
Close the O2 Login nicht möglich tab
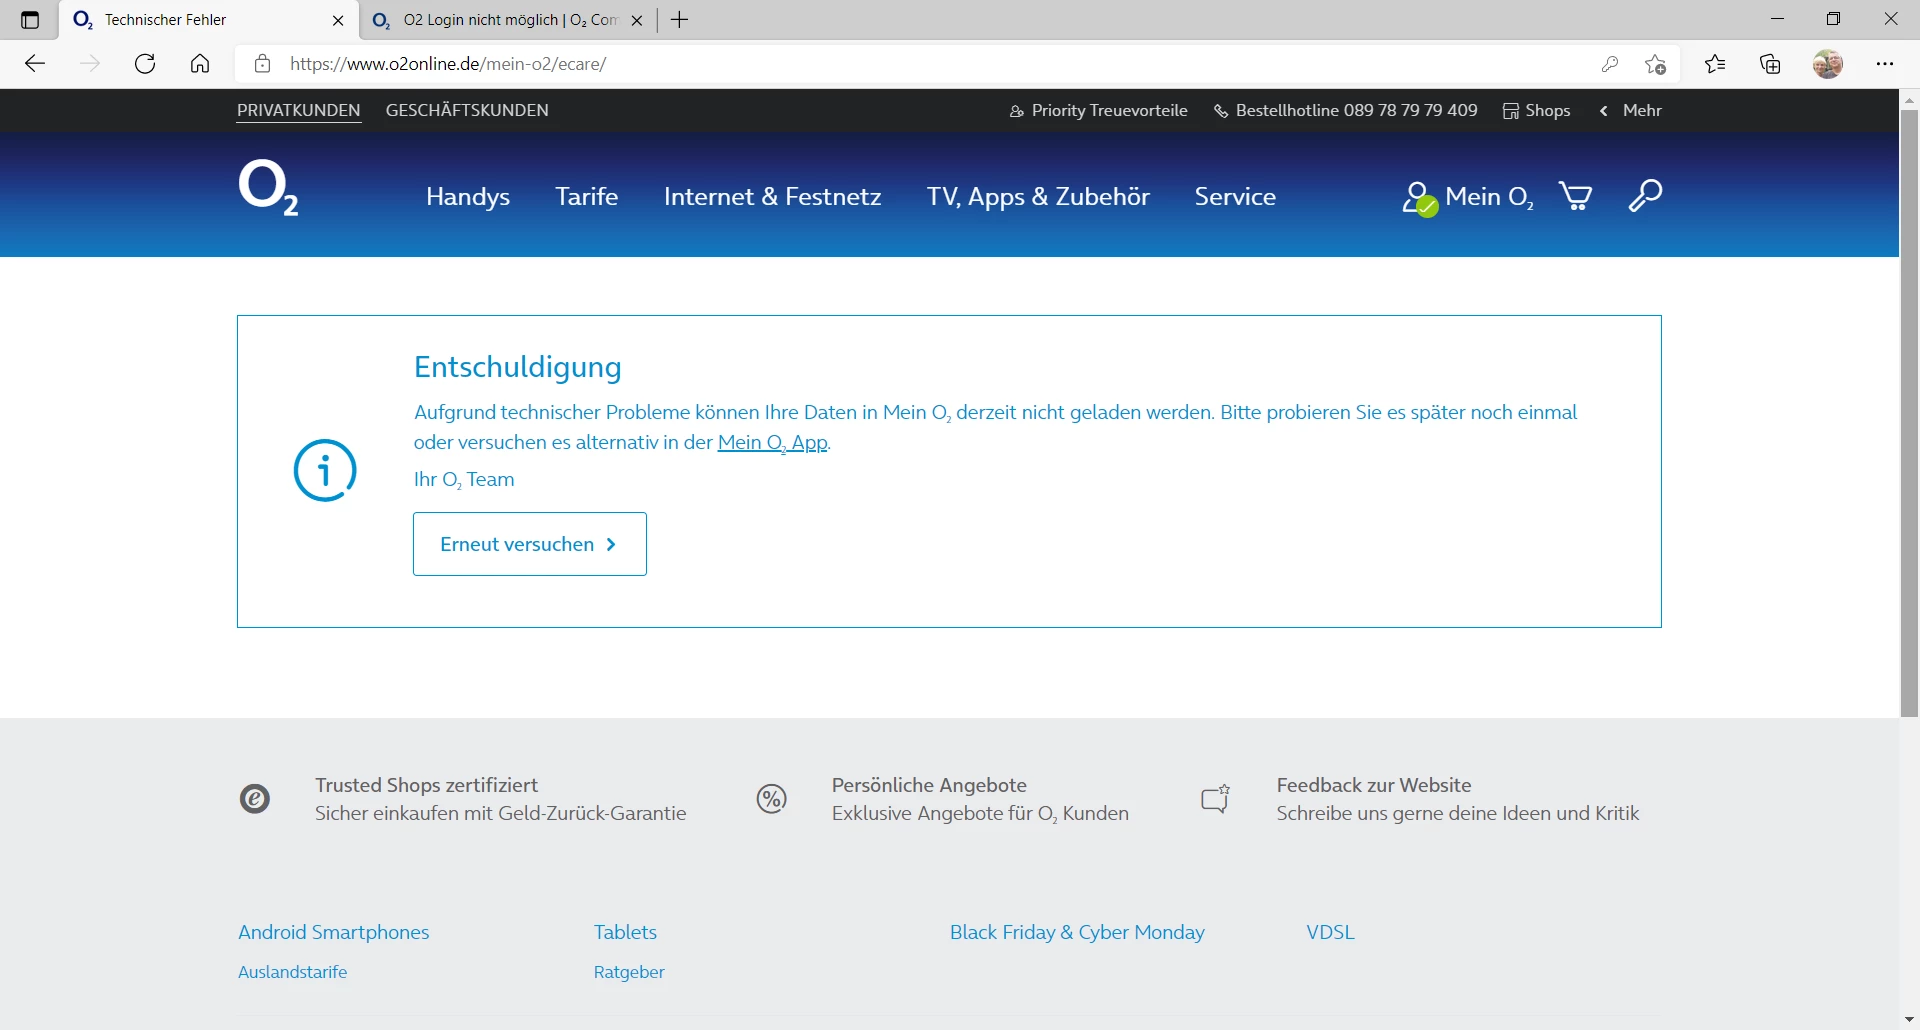637,20
